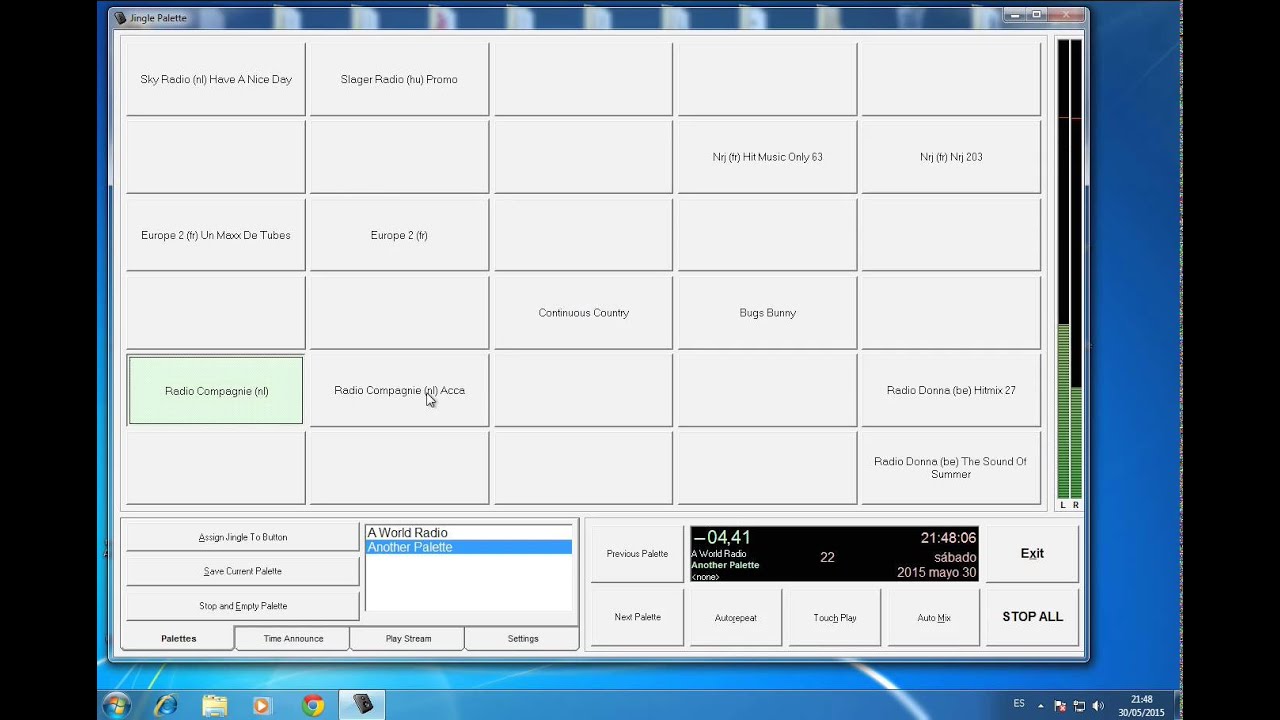Click Save Current Palette
The image size is (1280, 720).
[x=242, y=571]
